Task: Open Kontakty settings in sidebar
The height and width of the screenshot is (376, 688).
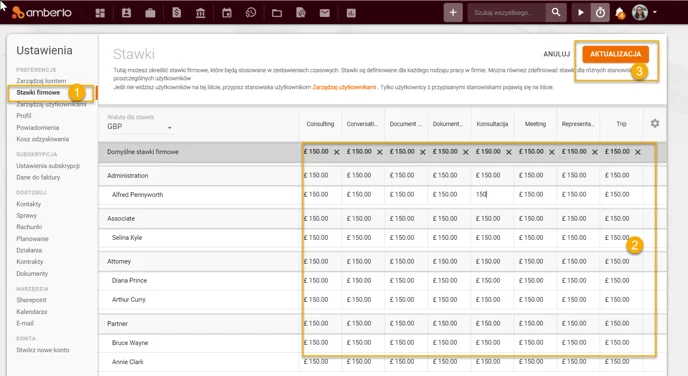Action: (29, 204)
